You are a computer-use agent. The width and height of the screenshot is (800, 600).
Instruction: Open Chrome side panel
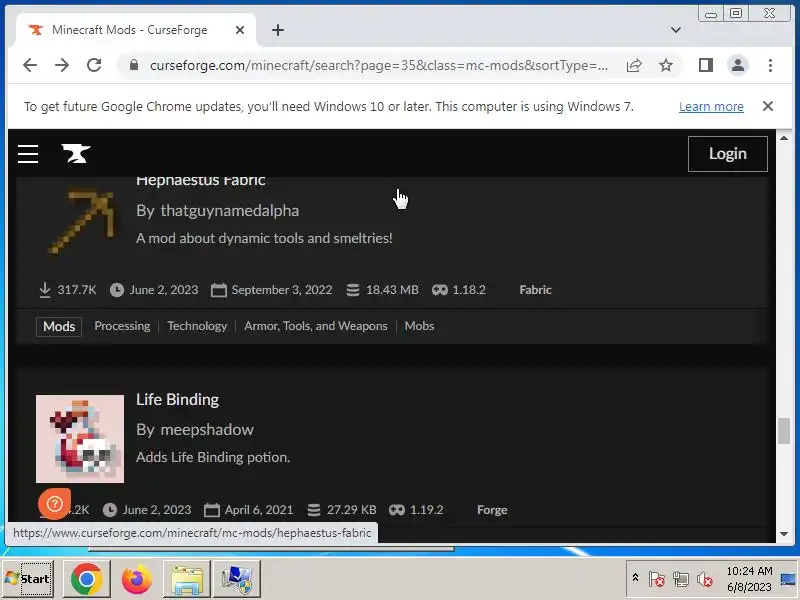point(706,65)
